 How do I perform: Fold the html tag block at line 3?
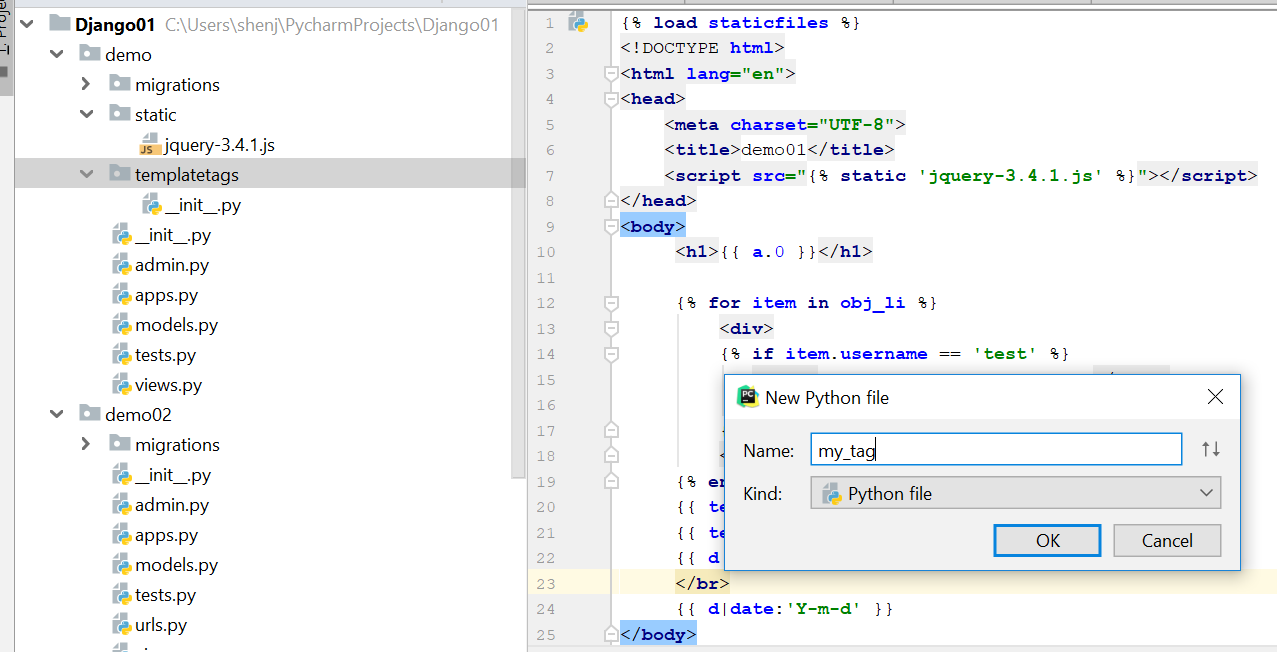click(611, 73)
